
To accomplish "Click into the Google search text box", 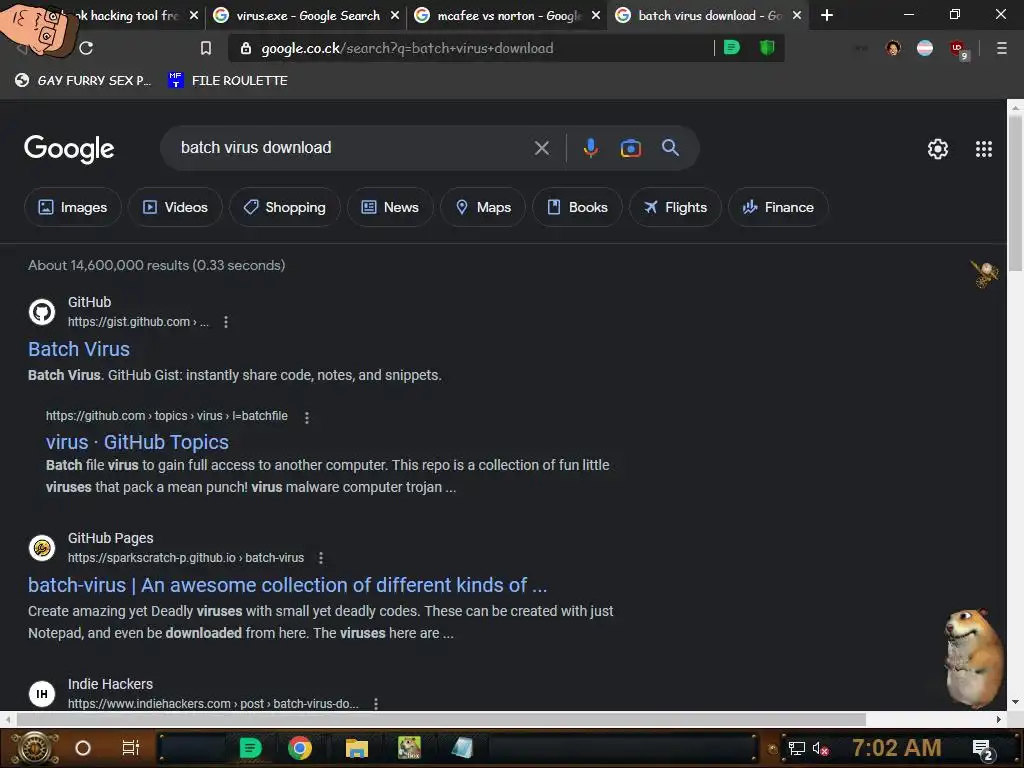I will [x=353, y=148].
